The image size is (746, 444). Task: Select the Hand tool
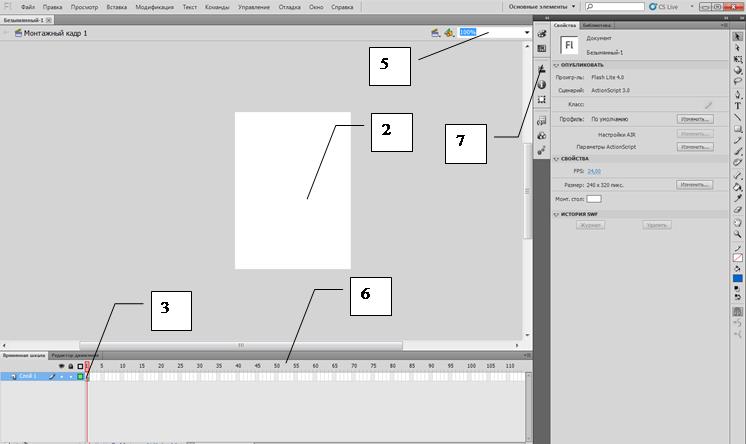[x=737, y=223]
